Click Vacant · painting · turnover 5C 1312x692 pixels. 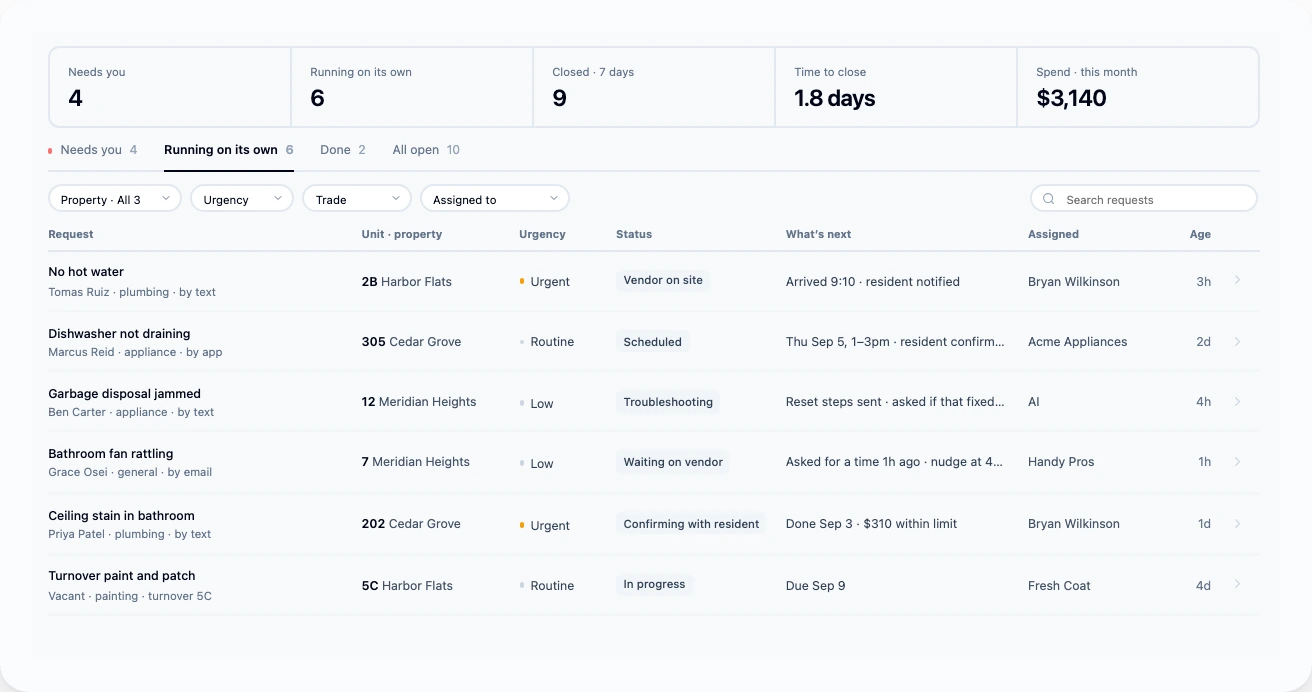[x=130, y=596]
